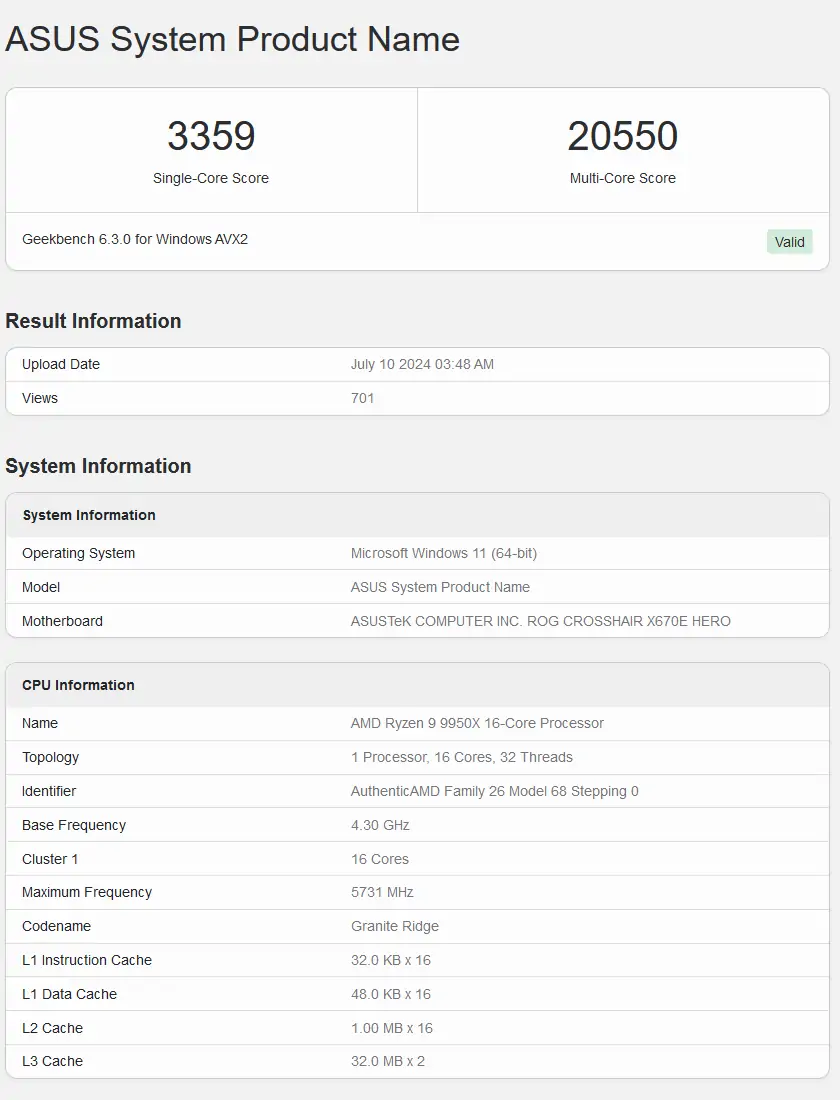The image size is (840, 1100).
Task: Select Microsoft Windows 11 (64-bit) value
Action: click(x=444, y=554)
